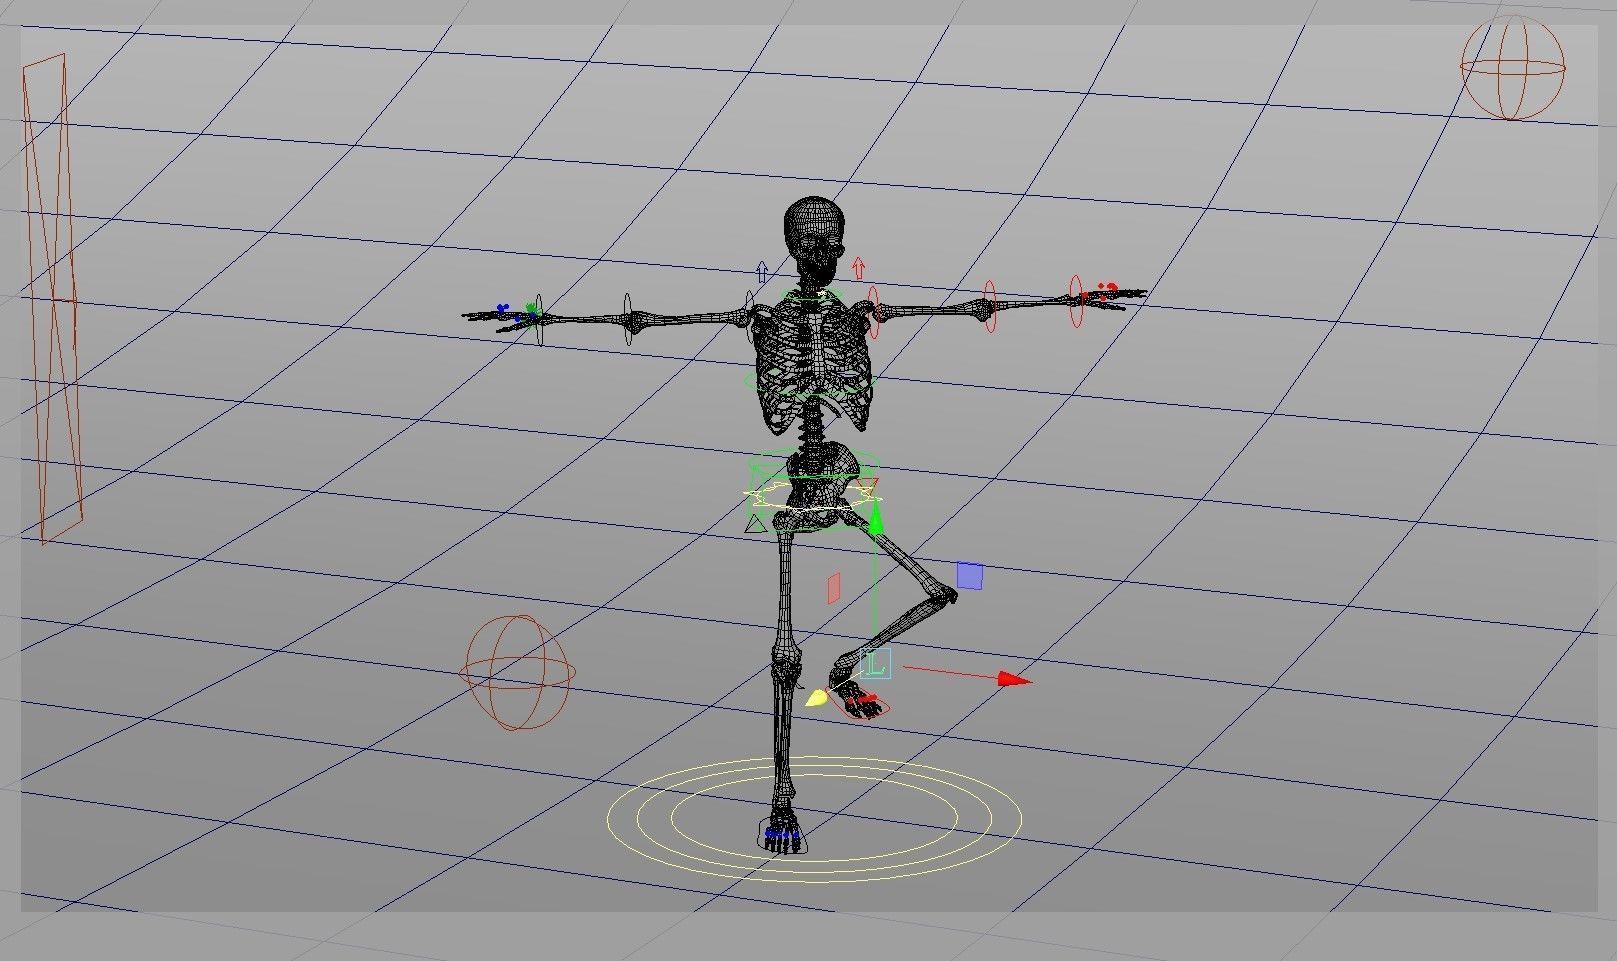The image size is (1617, 961).
Task: Click the blue square plane handle
Action: 969,576
